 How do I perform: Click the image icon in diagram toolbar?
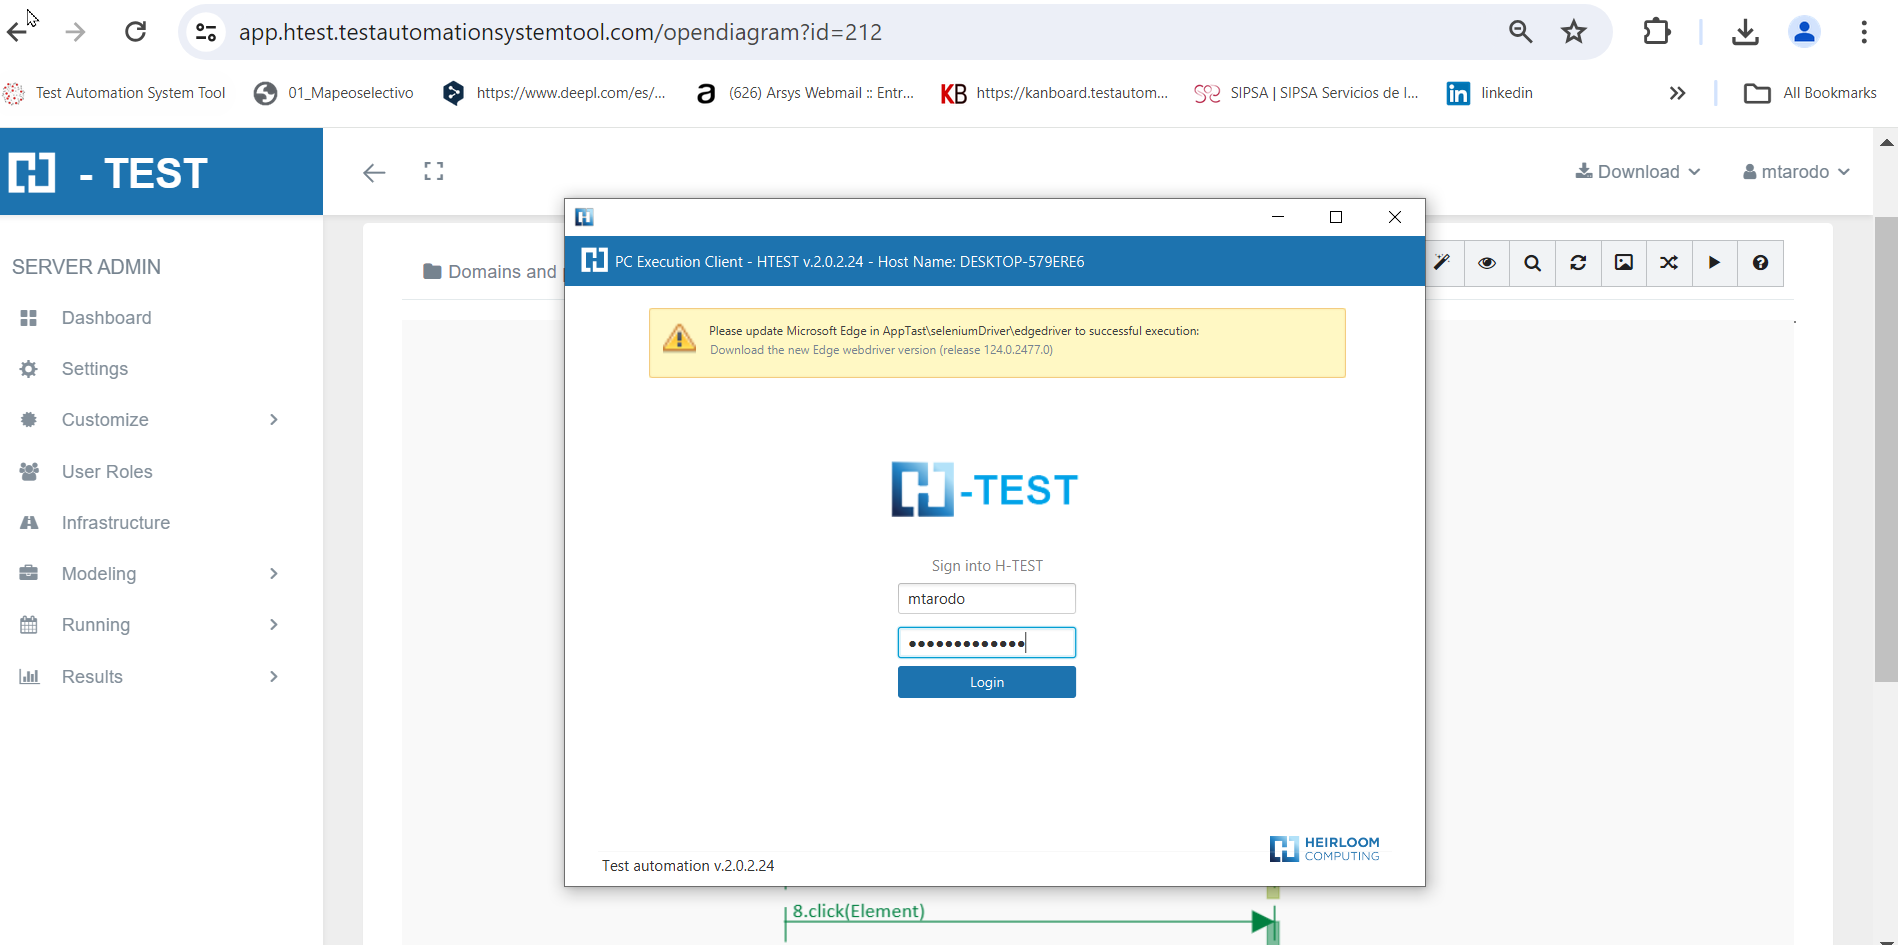pyautogui.click(x=1624, y=263)
